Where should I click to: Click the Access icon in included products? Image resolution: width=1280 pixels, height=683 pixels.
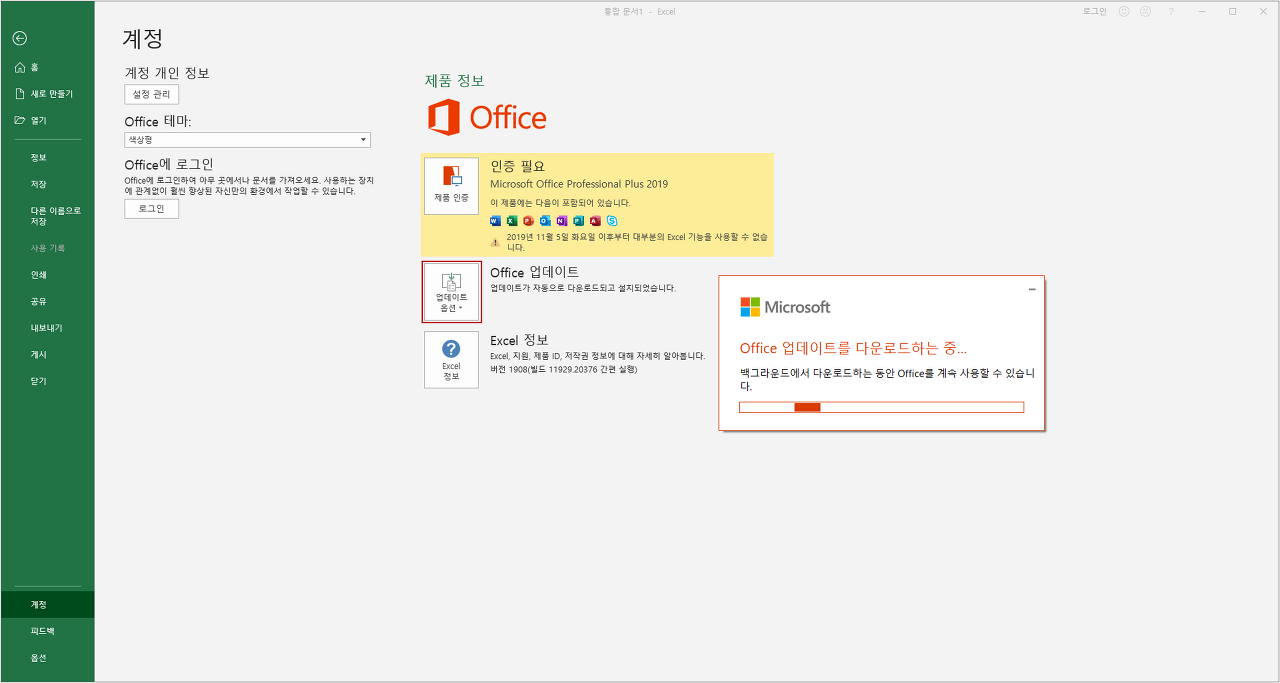coord(594,220)
